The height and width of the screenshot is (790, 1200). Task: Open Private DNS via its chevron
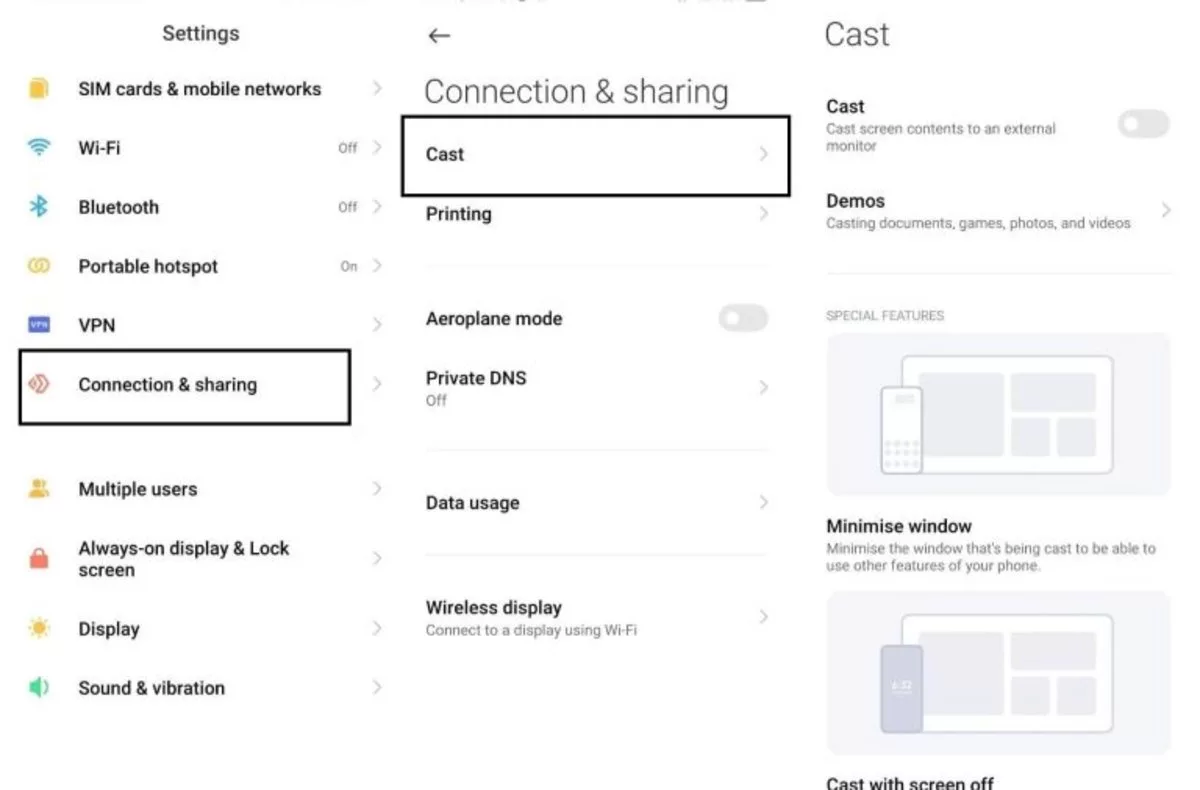[763, 387]
